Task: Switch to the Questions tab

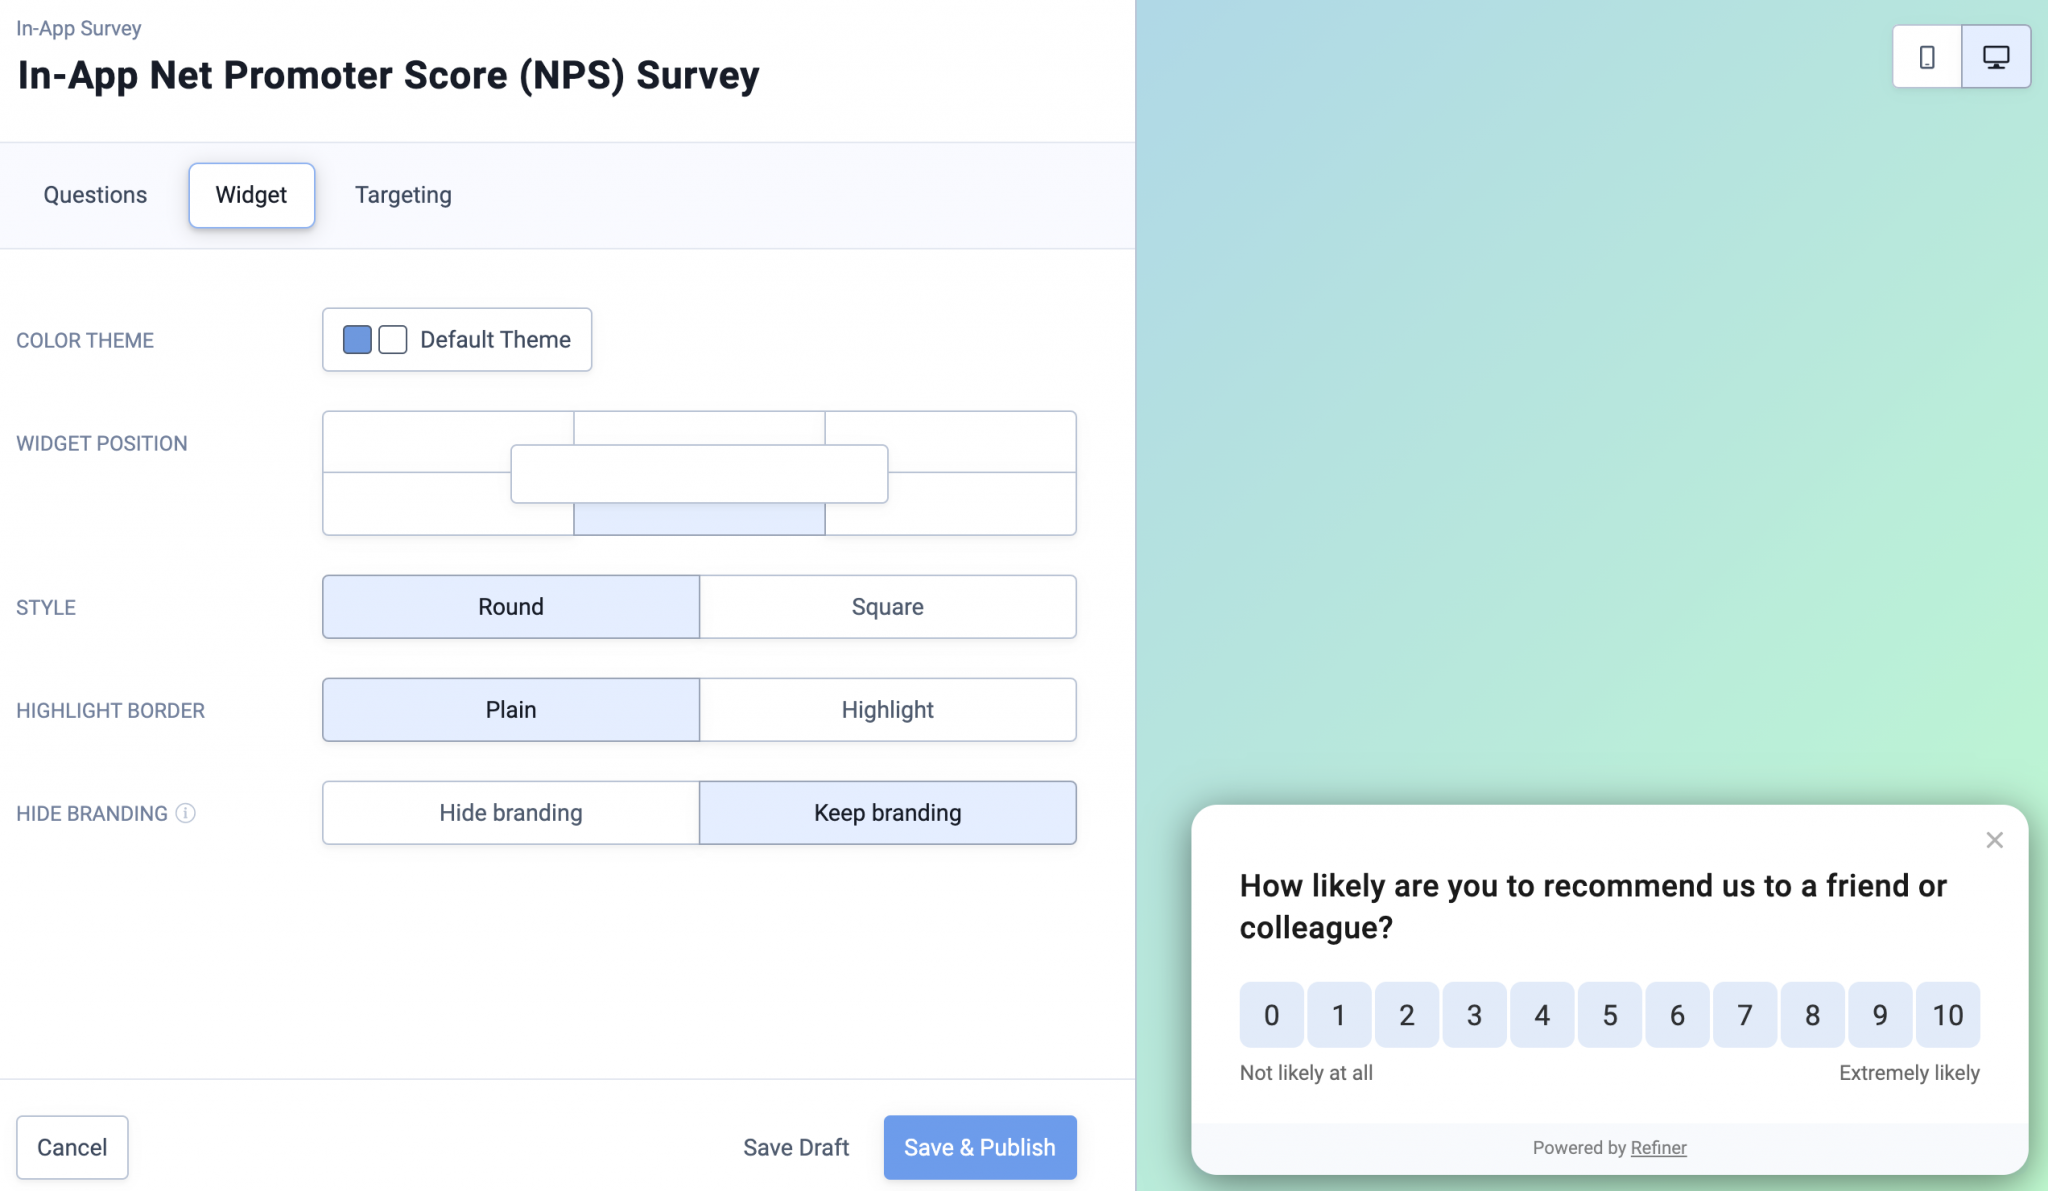Action: 94,195
